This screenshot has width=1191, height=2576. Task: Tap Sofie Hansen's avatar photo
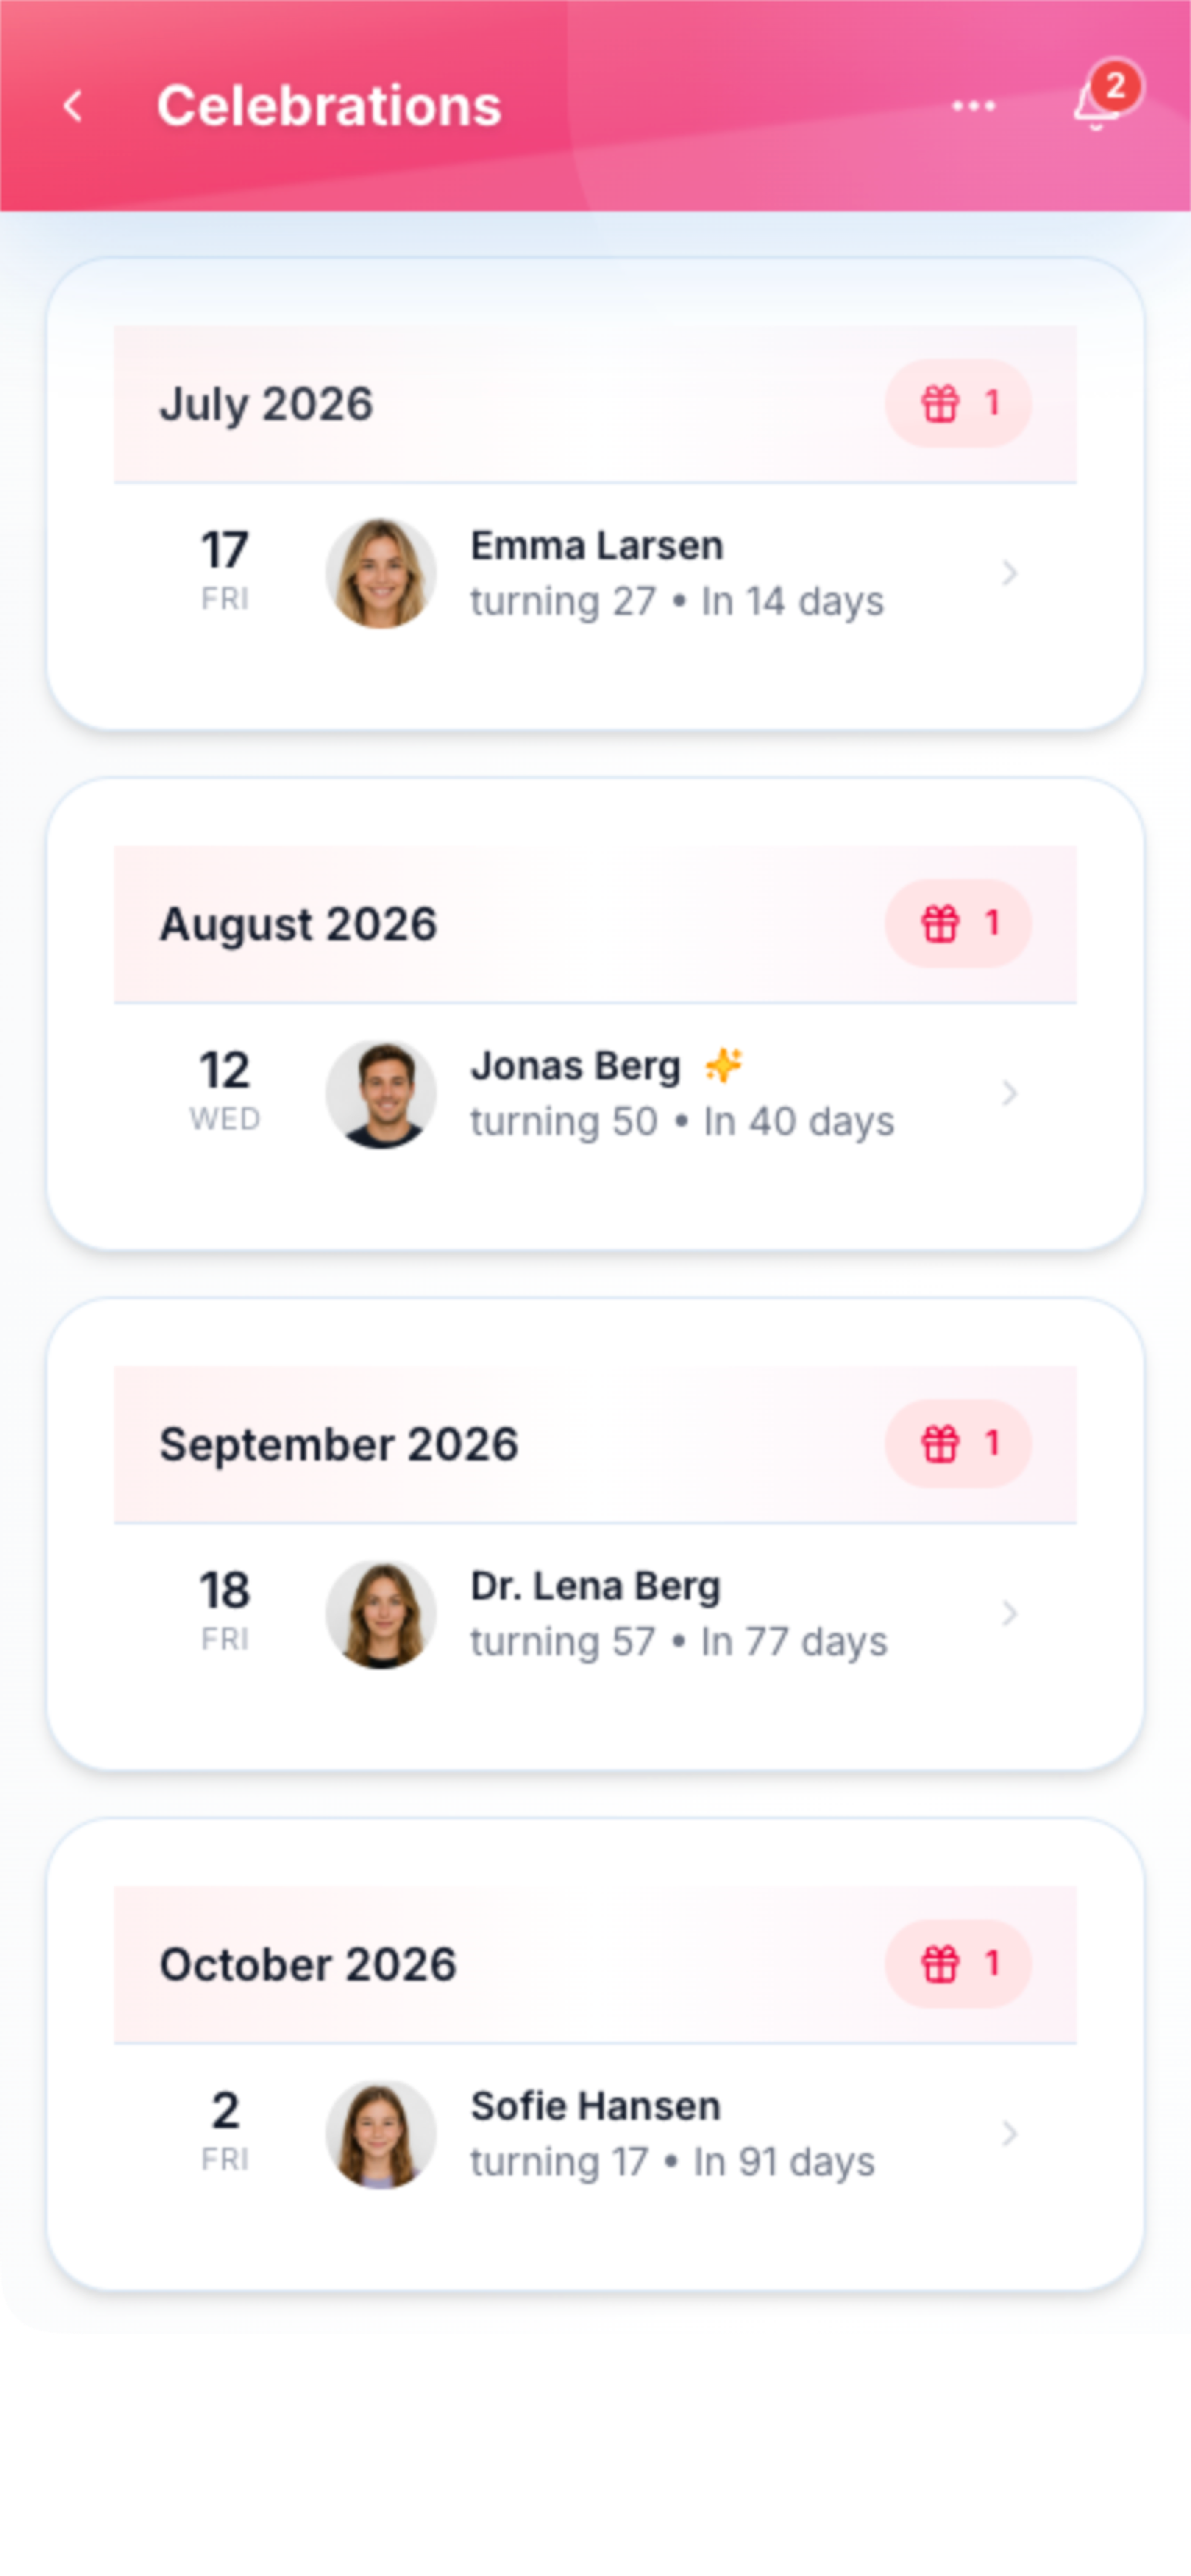pos(381,2133)
